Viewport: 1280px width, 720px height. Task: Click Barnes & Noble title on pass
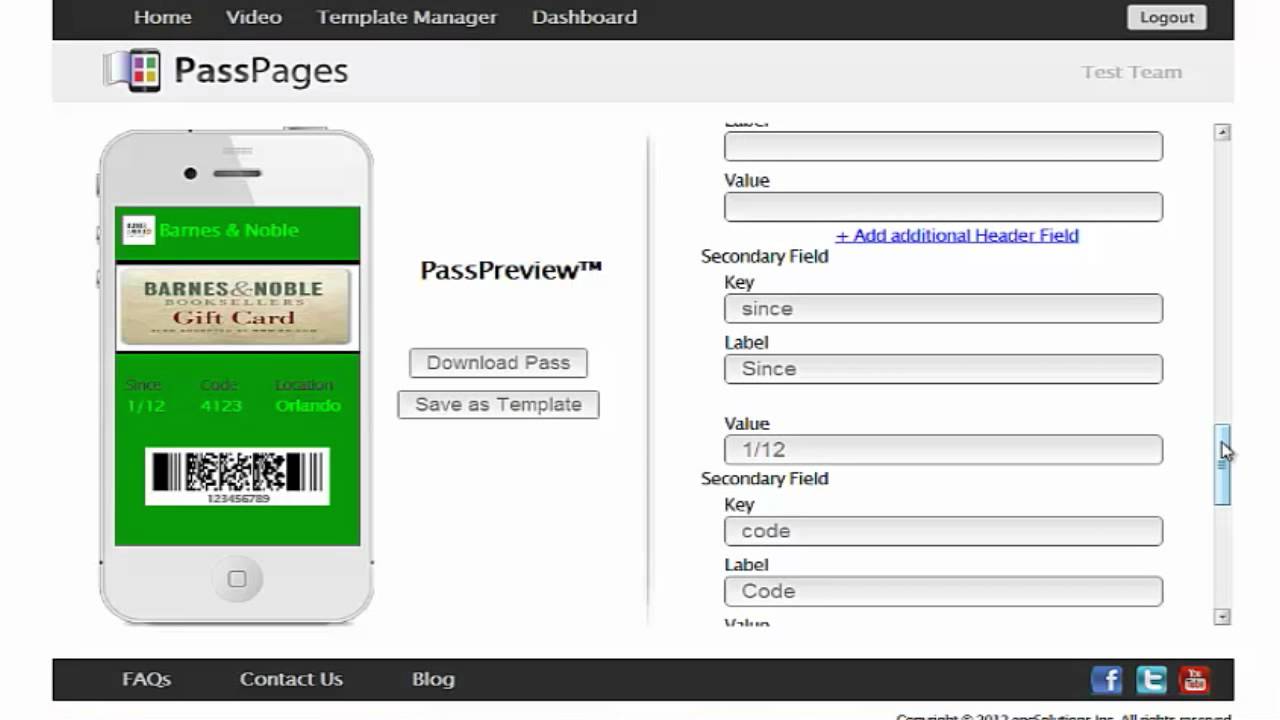[x=229, y=230]
